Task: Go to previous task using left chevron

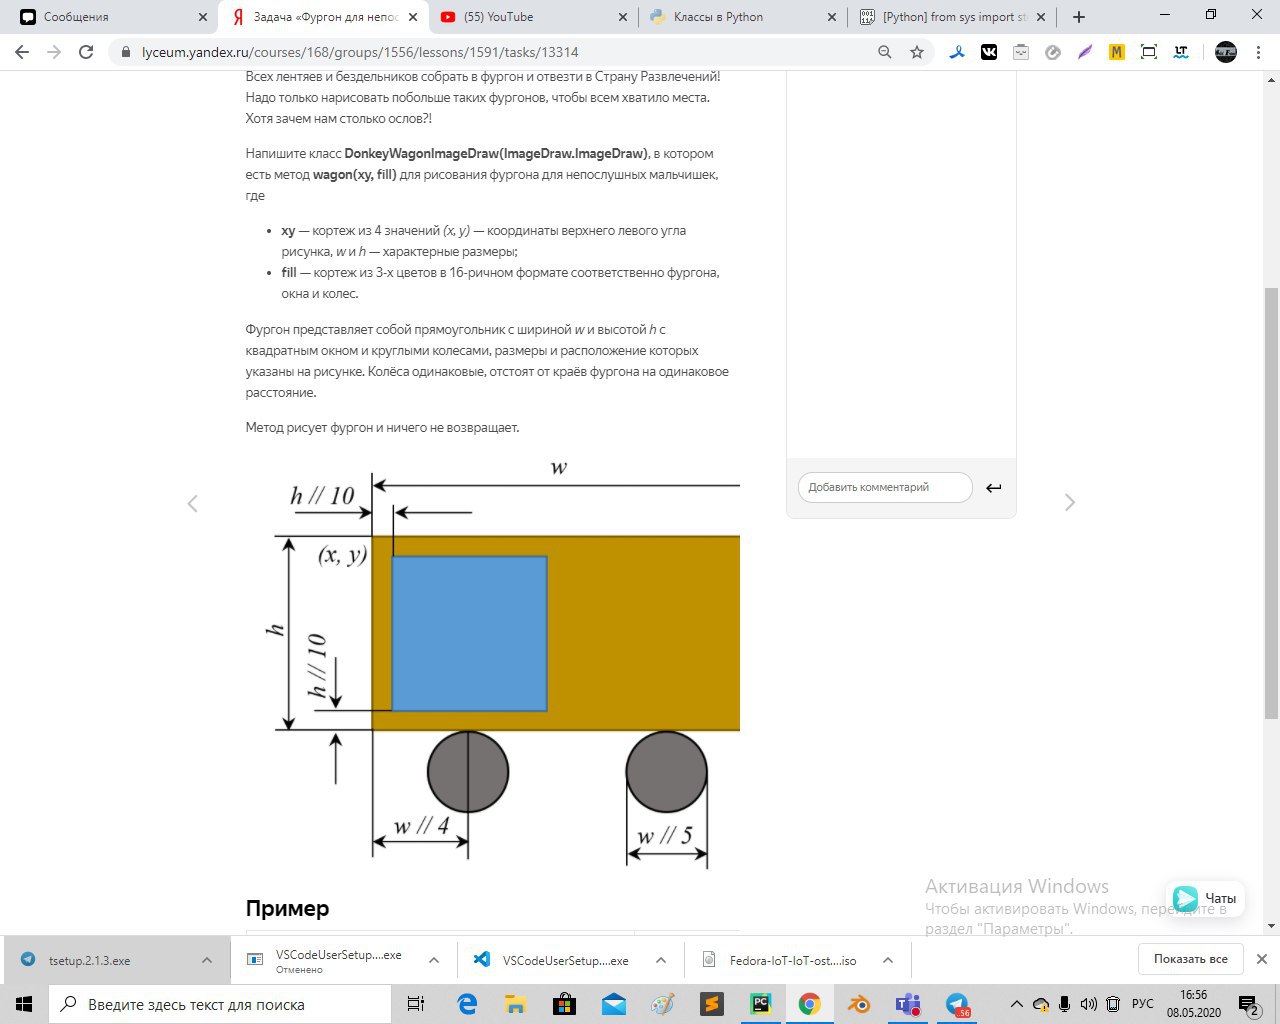Action: (x=193, y=503)
